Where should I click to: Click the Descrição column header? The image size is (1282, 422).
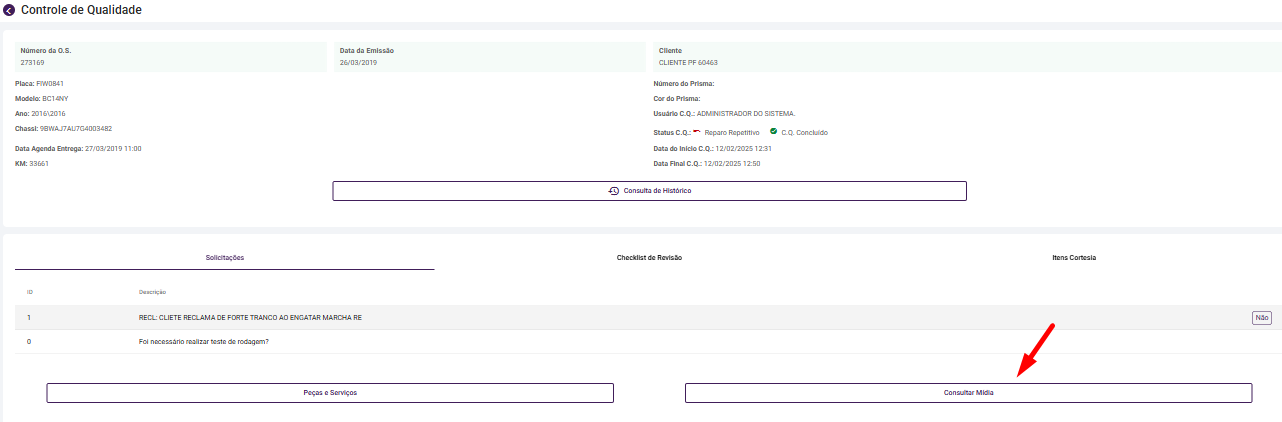pyautogui.click(x=152, y=292)
